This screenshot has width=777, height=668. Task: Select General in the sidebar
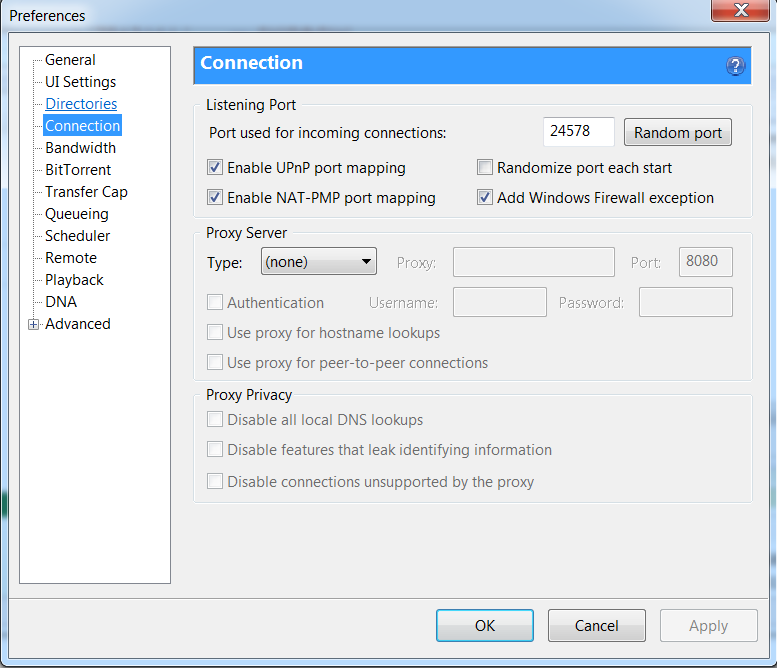coord(70,60)
